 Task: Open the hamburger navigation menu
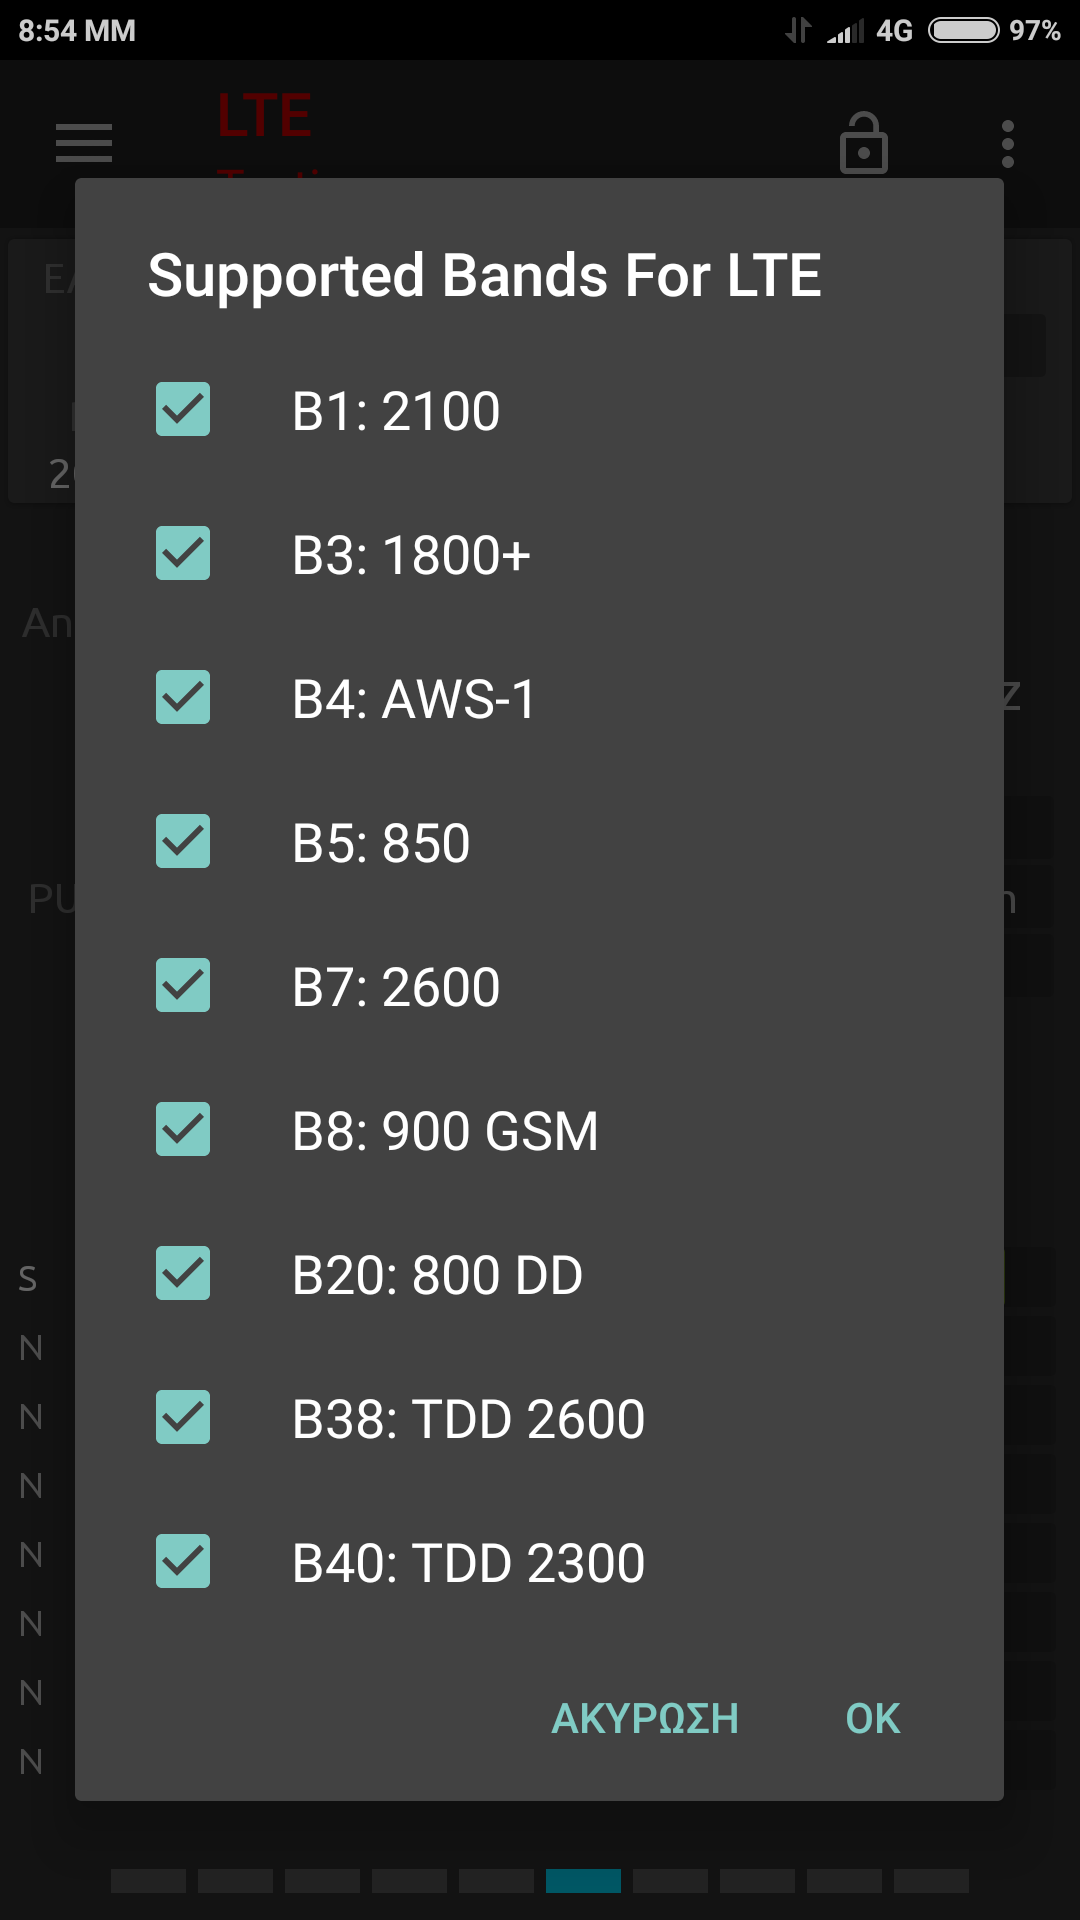(84, 143)
